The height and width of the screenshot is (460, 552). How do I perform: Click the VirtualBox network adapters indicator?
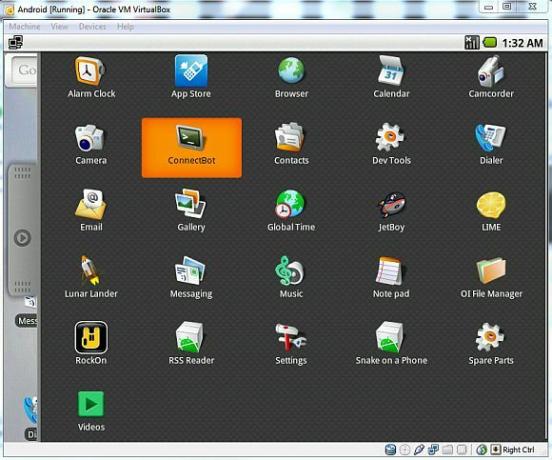(433, 449)
